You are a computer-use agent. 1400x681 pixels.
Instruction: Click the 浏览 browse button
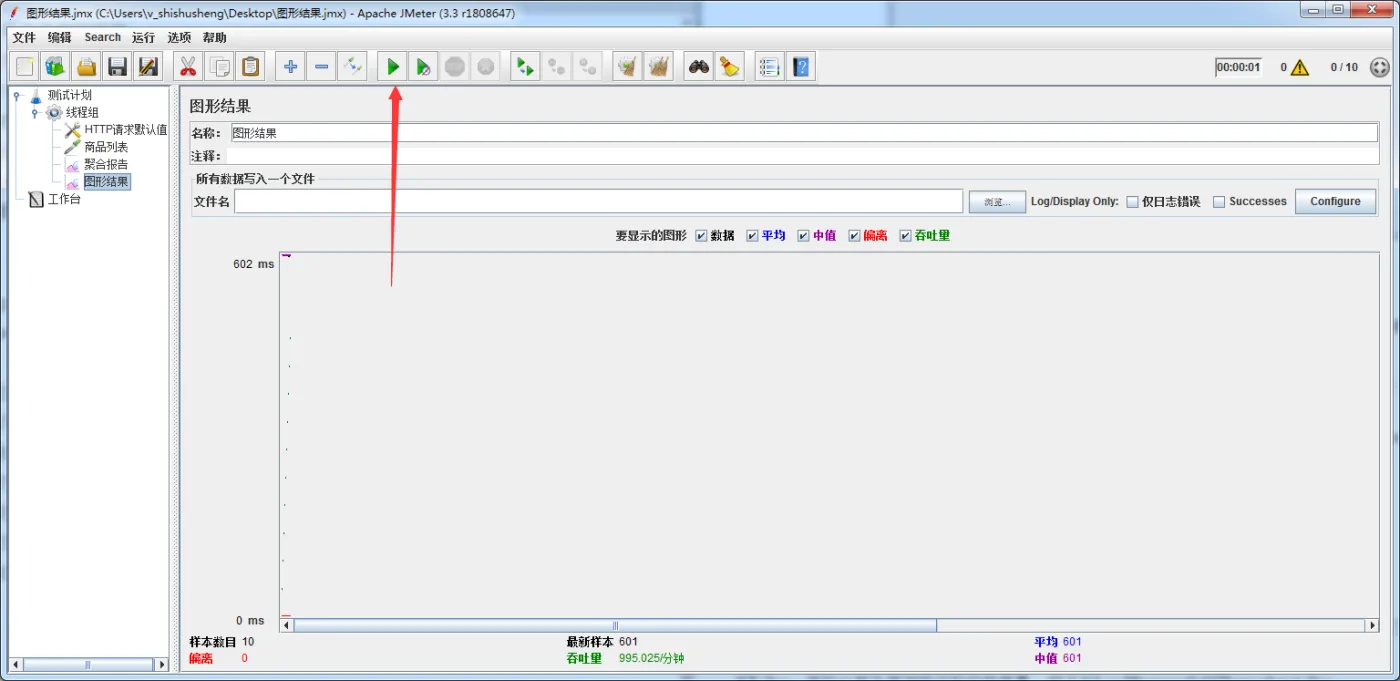tap(997, 202)
